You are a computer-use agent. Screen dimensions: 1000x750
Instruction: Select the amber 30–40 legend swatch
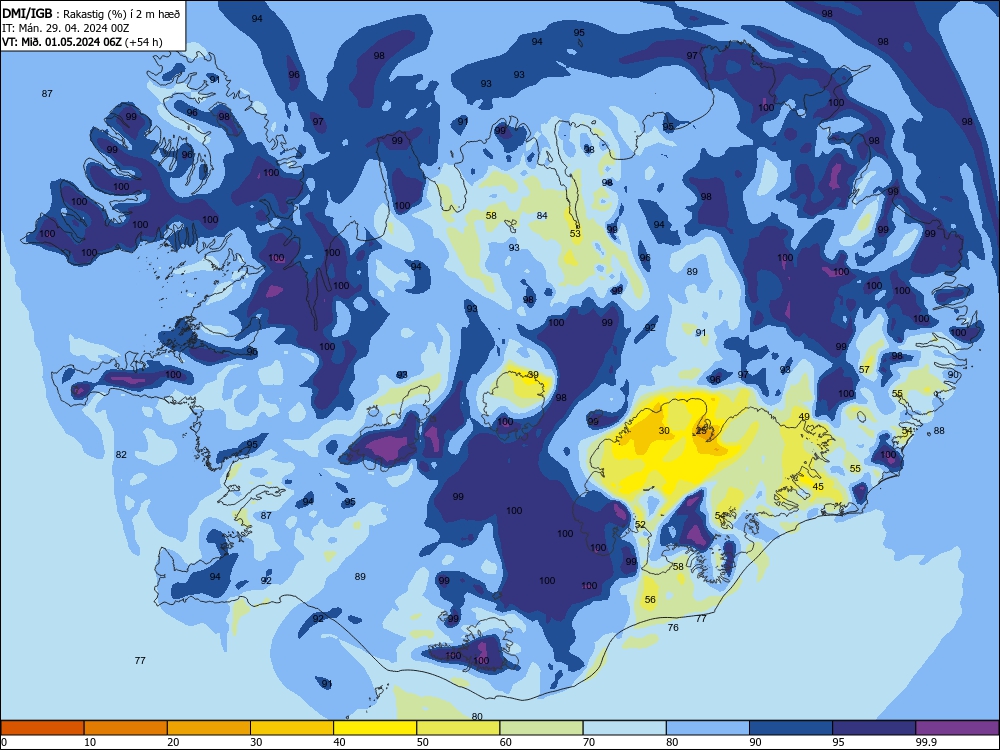(x=292, y=728)
